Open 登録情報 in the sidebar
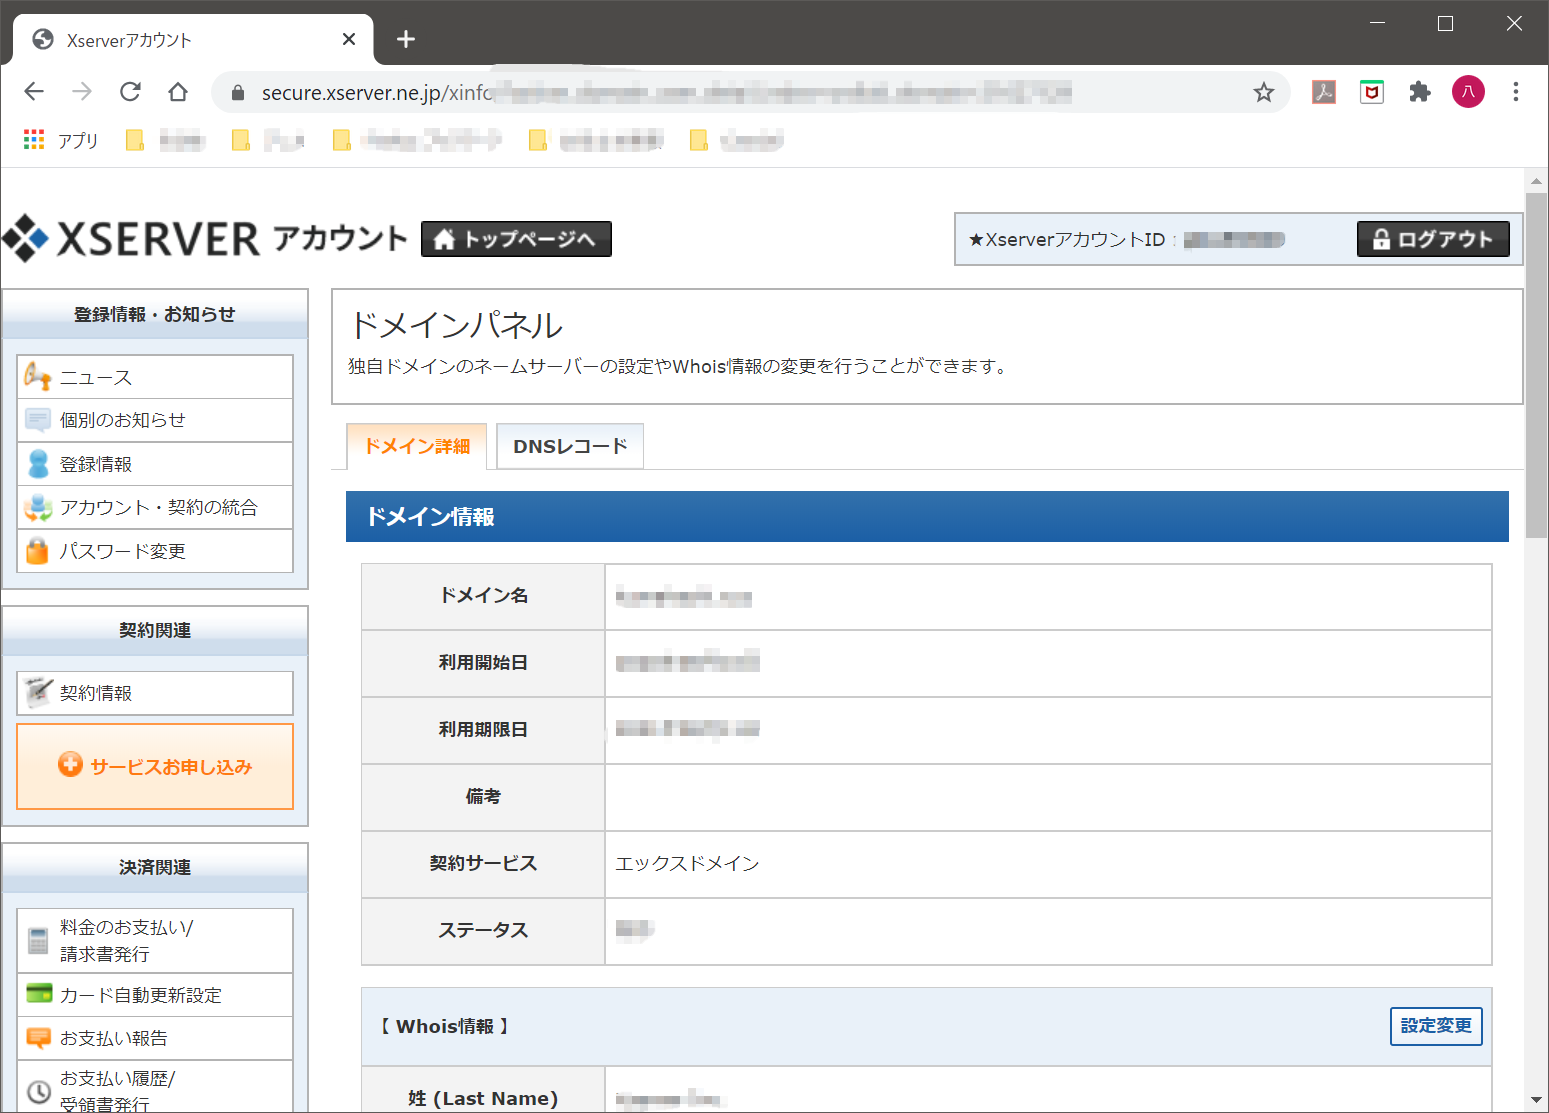Screen dimensions: 1549x1113 (155, 464)
